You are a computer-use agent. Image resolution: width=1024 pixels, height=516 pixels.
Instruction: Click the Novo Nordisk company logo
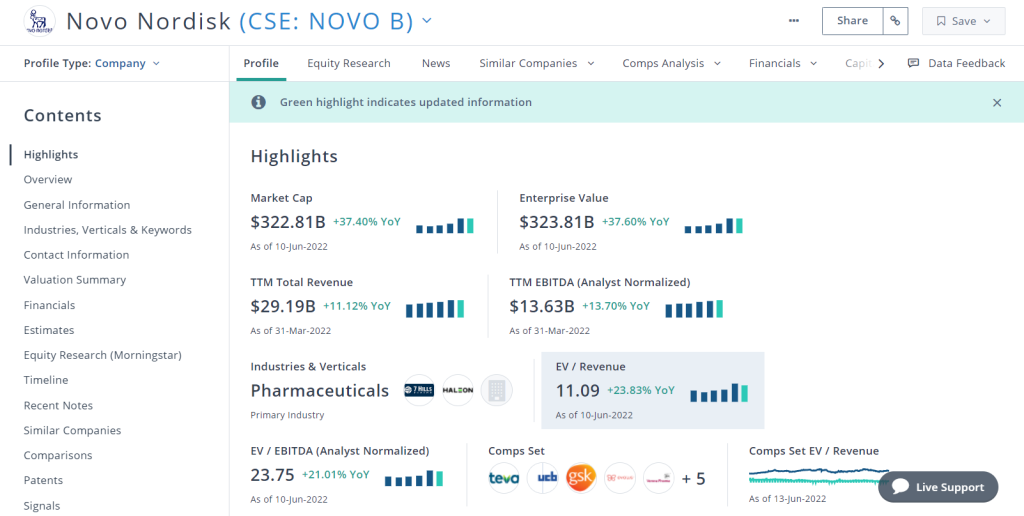click(39, 22)
